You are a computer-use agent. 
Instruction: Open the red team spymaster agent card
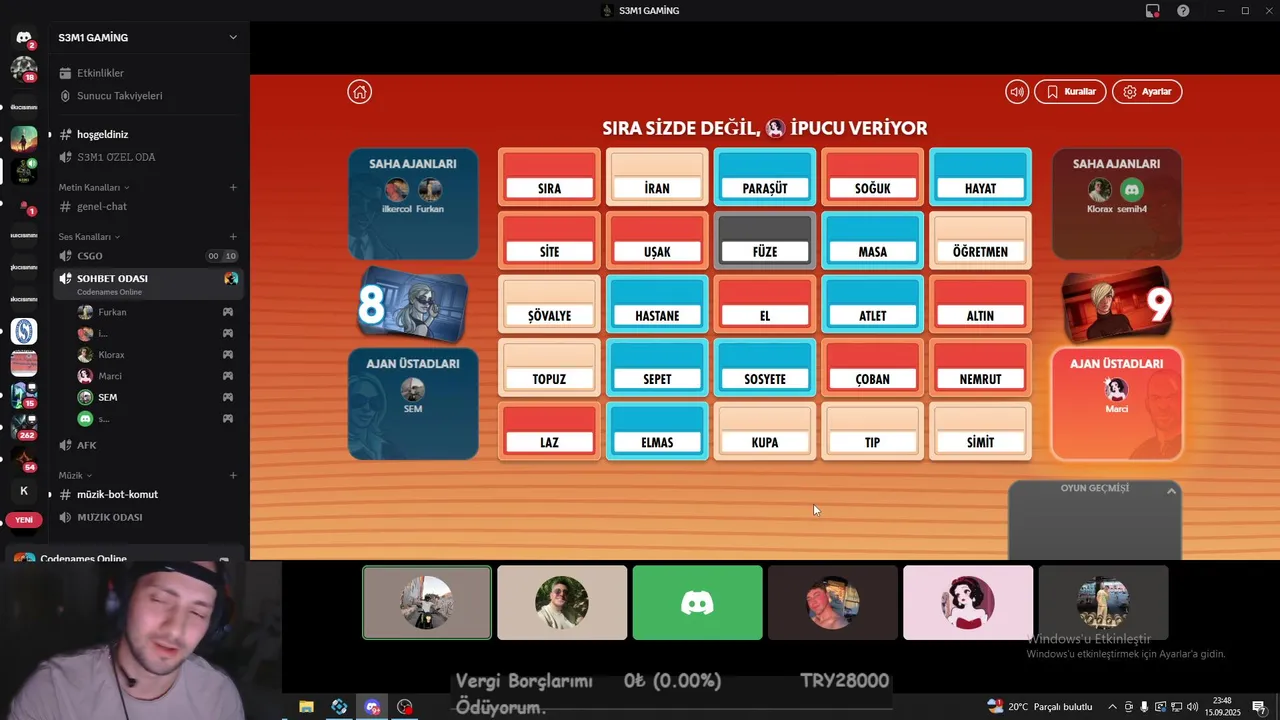click(x=1117, y=305)
